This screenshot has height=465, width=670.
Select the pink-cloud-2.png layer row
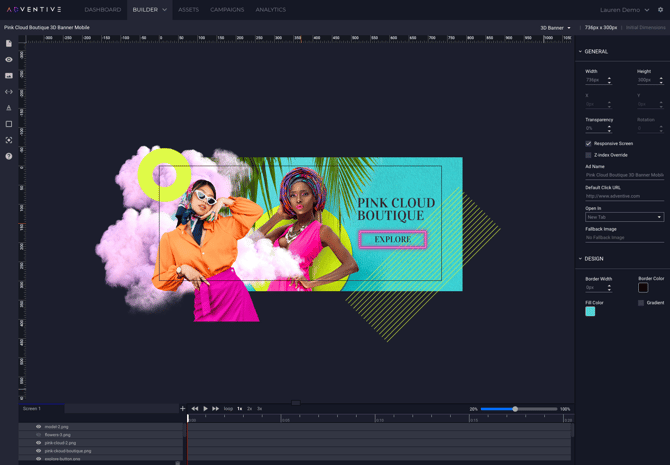(x=101, y=443)
